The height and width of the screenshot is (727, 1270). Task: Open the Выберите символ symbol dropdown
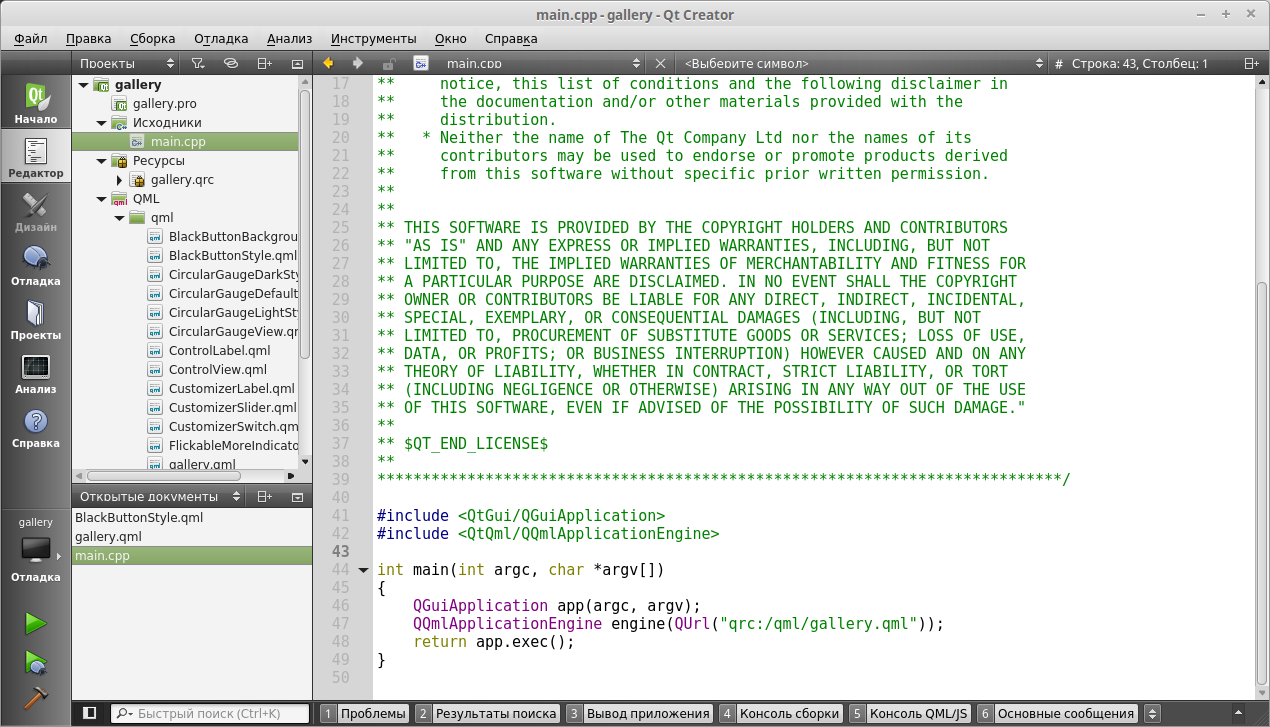(x=864, y=63)
